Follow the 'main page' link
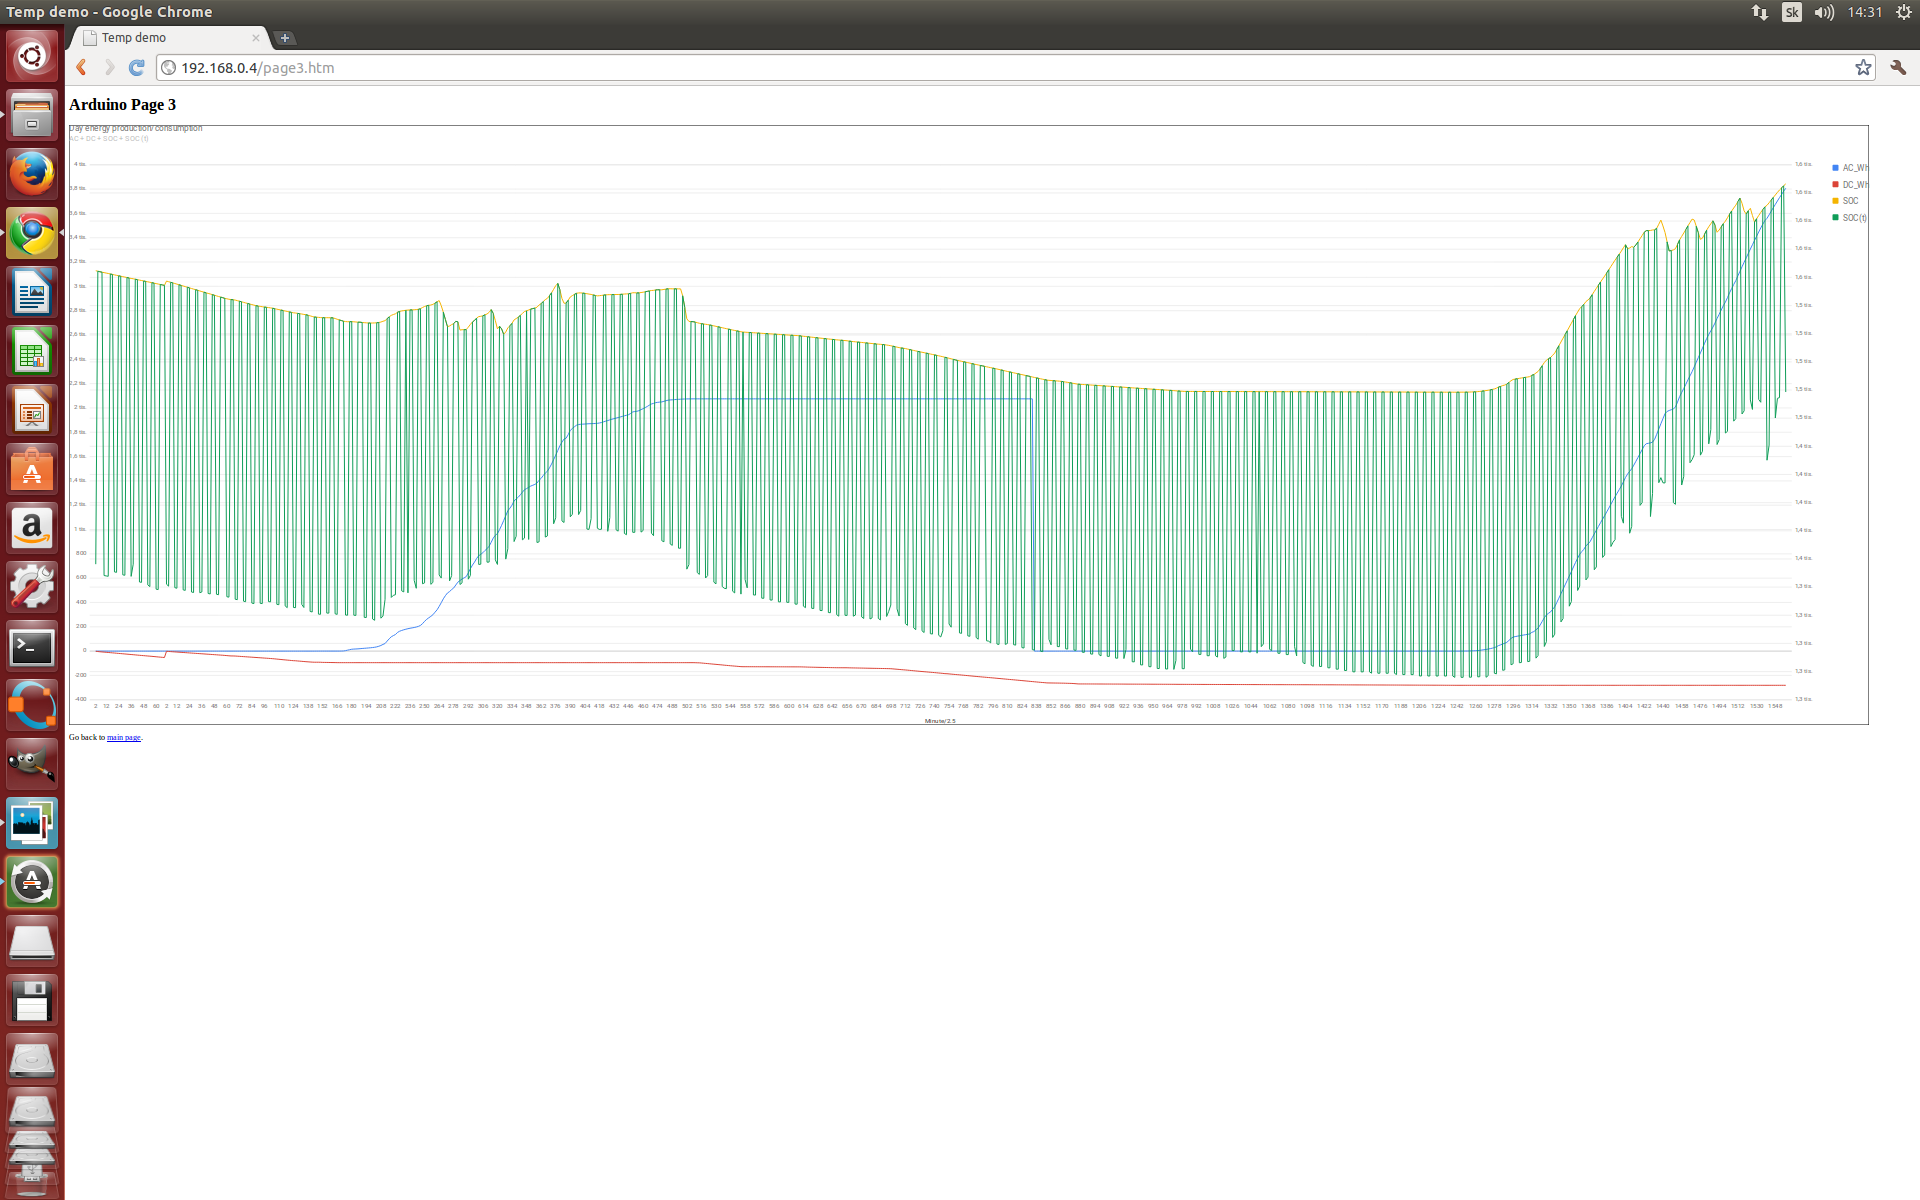The image size is (1920, 1200). (123, 738)
